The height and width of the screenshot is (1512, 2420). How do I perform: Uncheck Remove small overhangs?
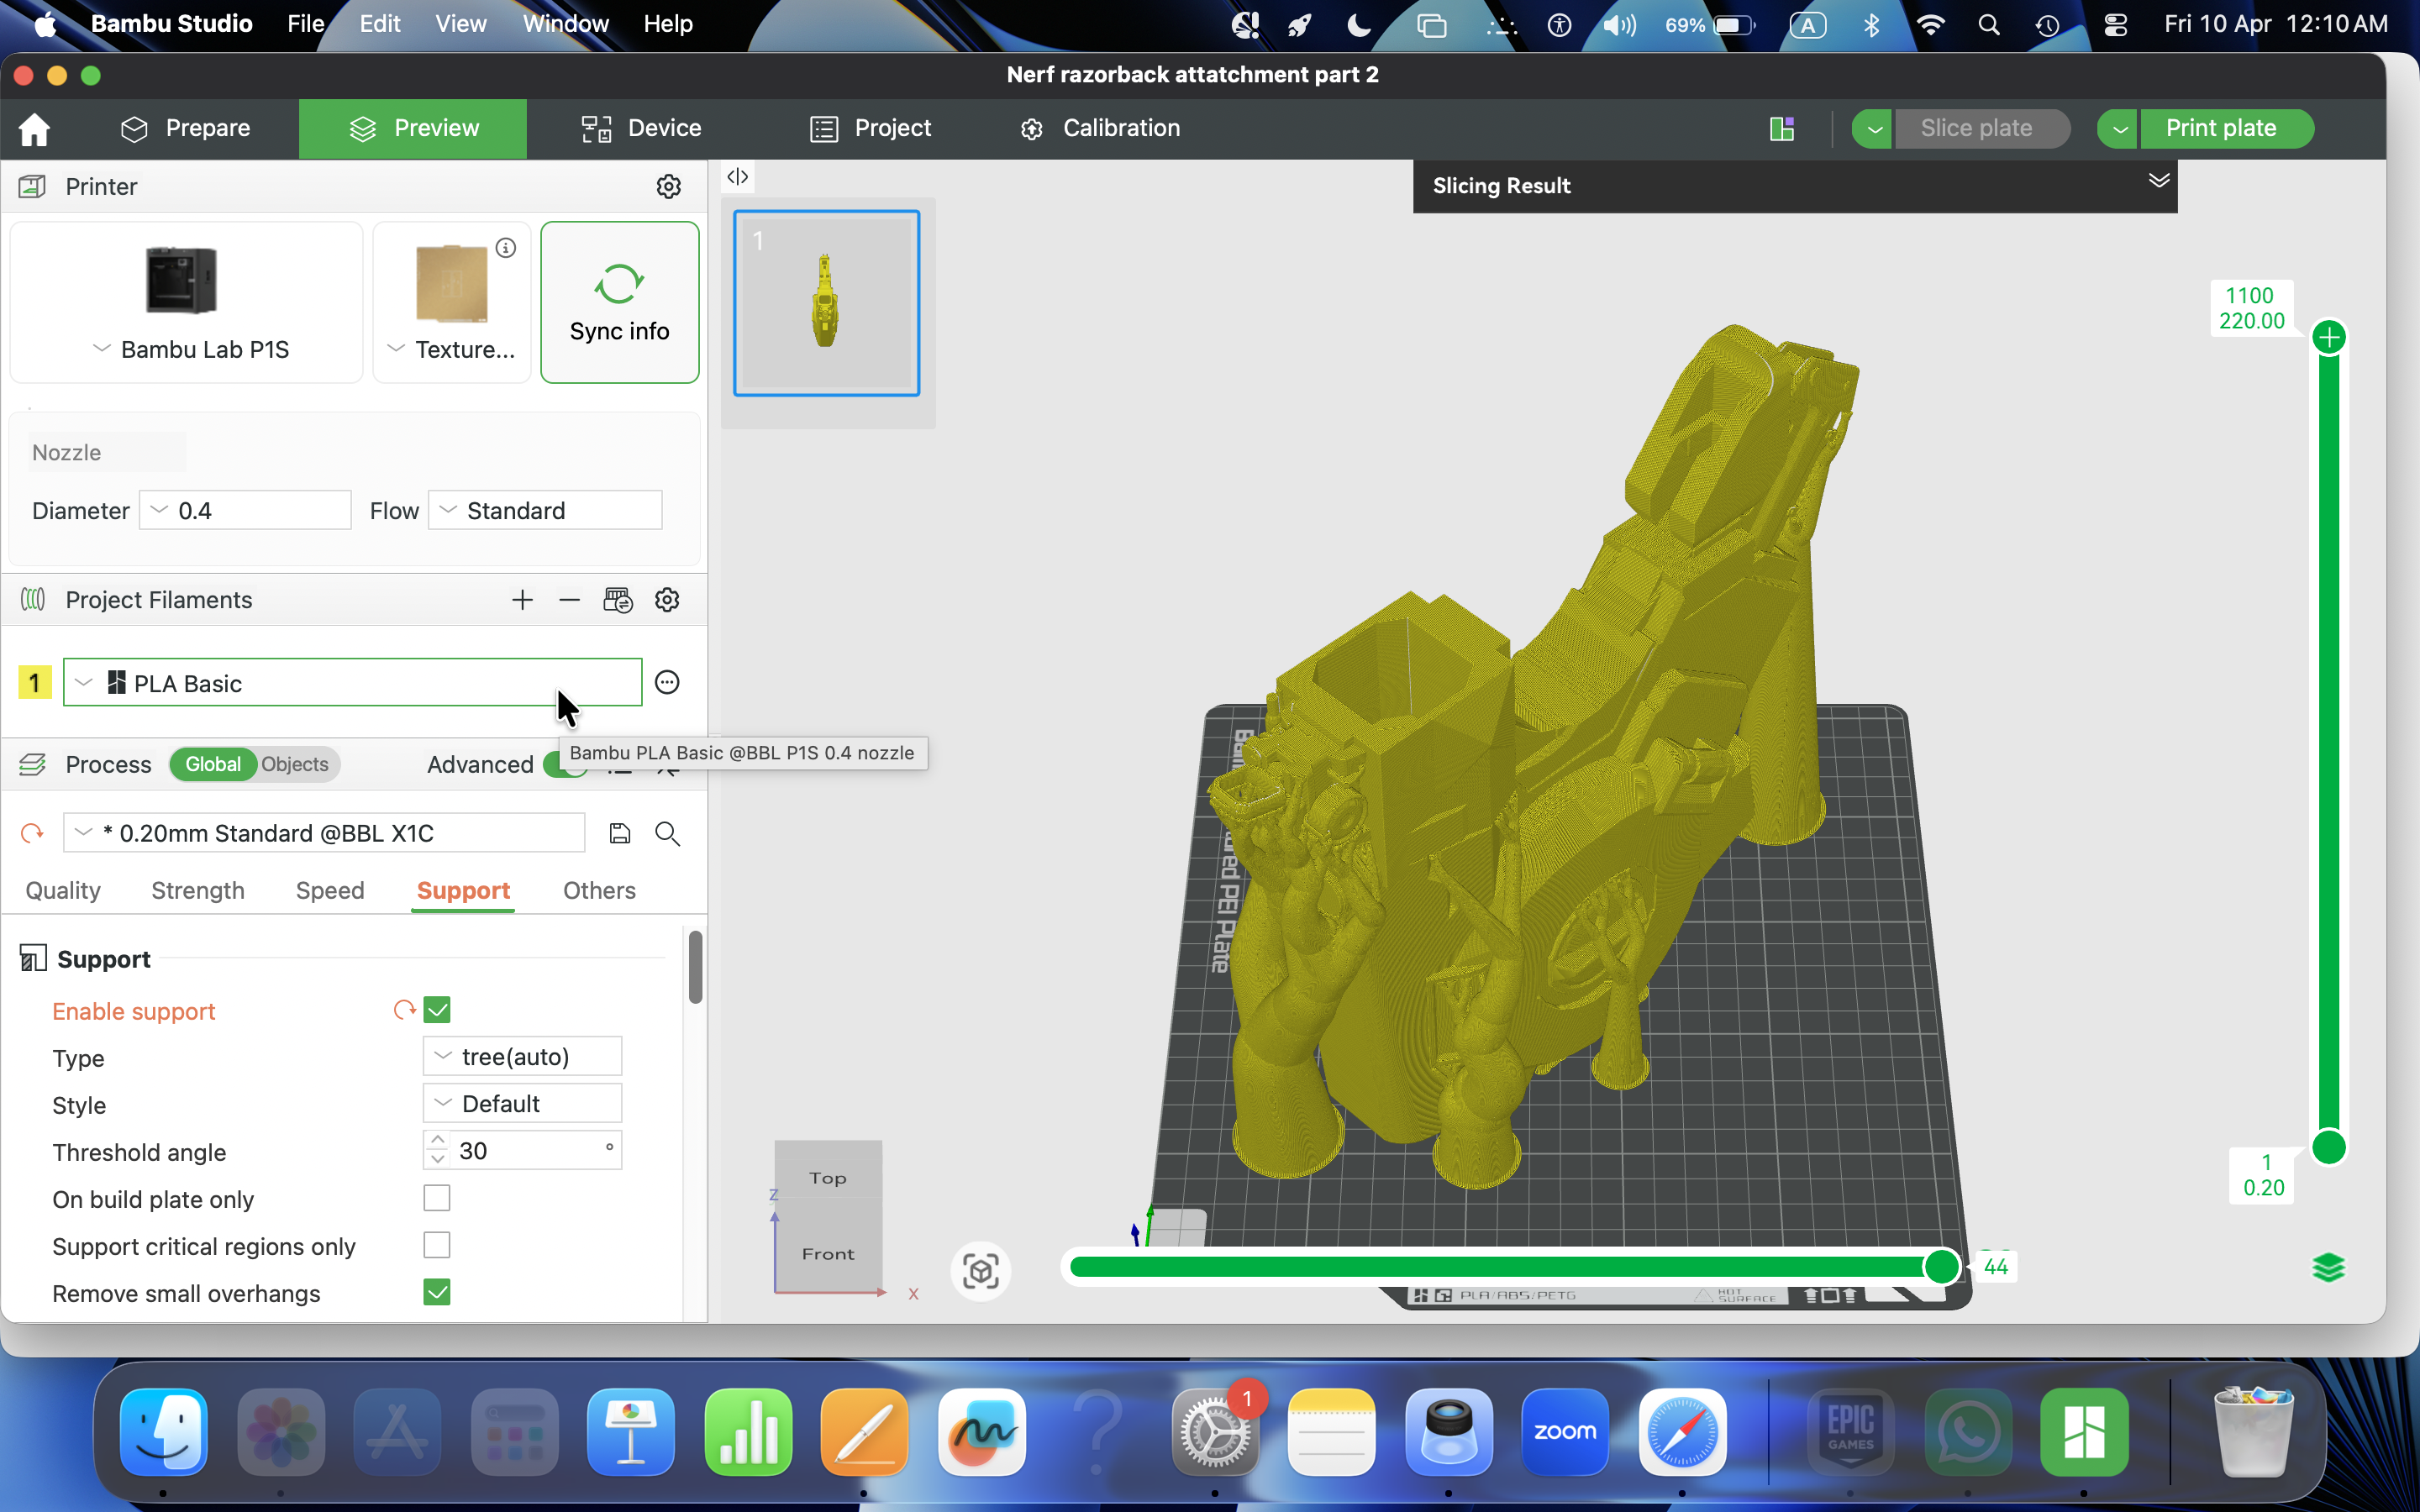click(x=437, y=1292)
